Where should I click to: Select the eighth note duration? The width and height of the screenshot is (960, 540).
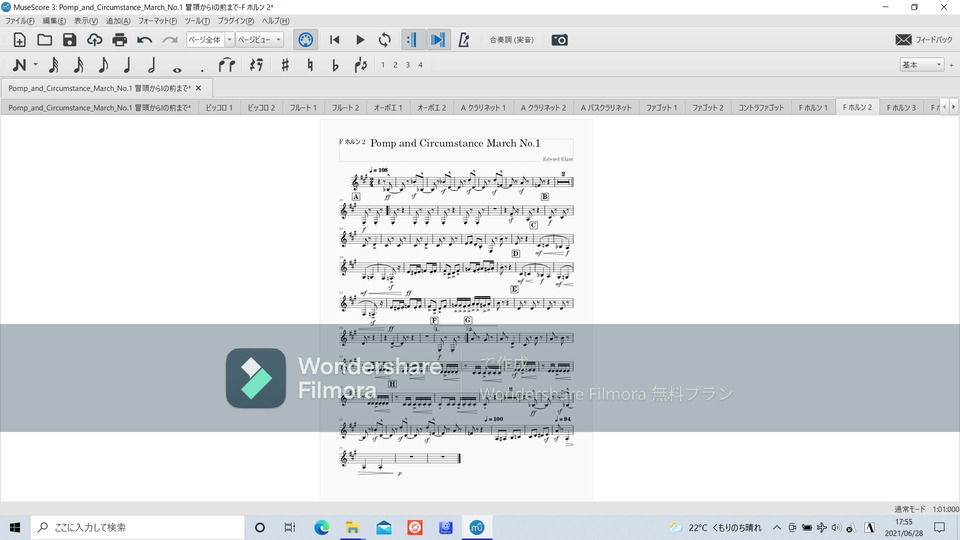tap(103, 64)
